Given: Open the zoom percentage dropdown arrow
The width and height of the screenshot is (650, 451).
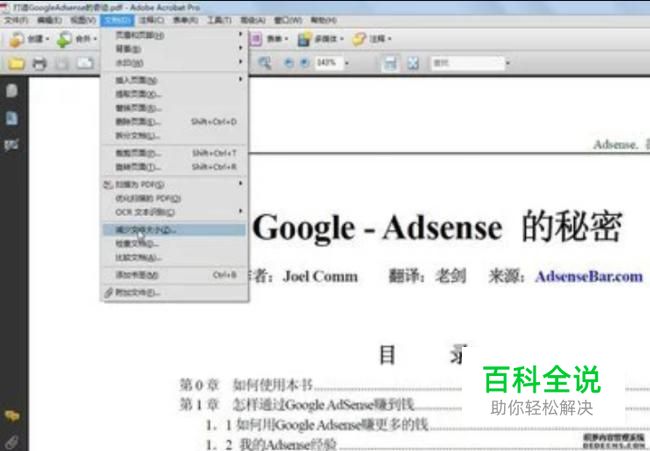Looking at the screenshot, I should click(x=347, y=63).
